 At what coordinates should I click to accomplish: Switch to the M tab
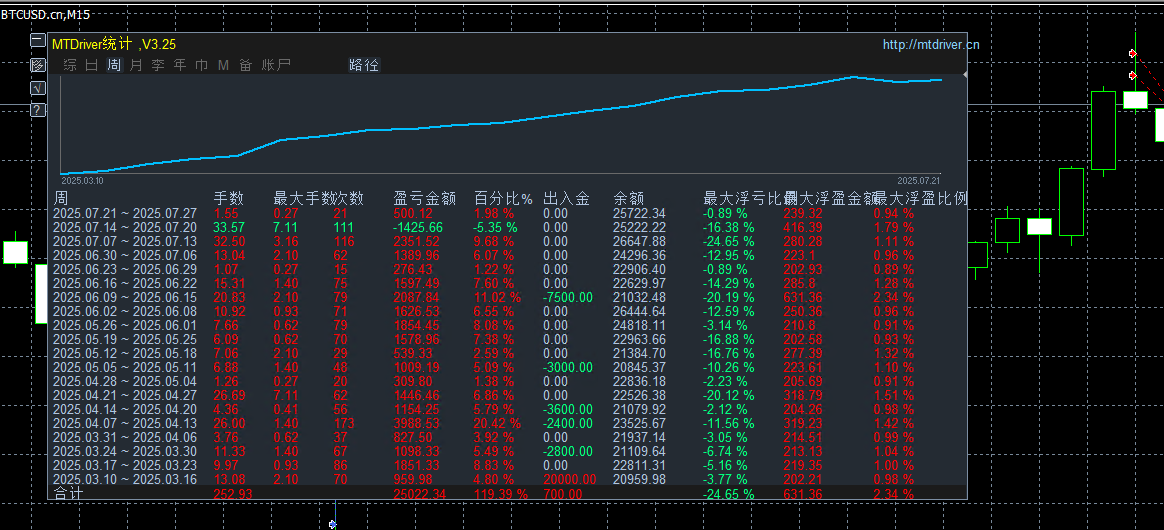click(x=223, y=65)
